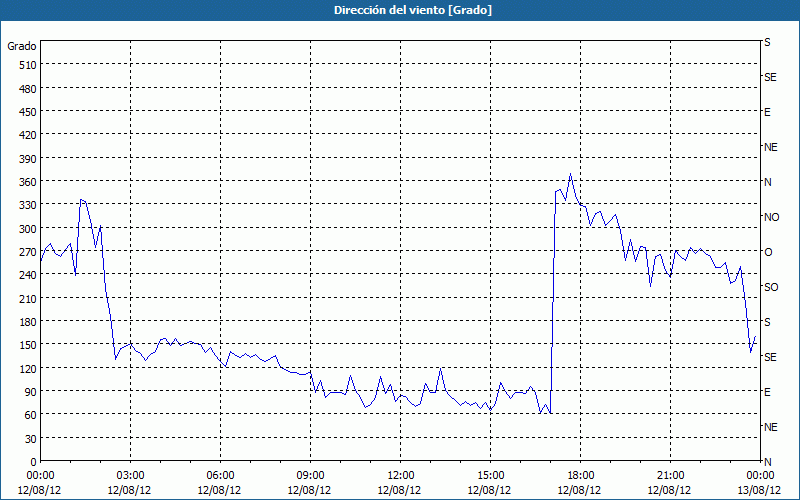Select the 06:00 time label
The width and height of the screenshot is (800, 500).
pyautogui.click(x=220, y=476)
